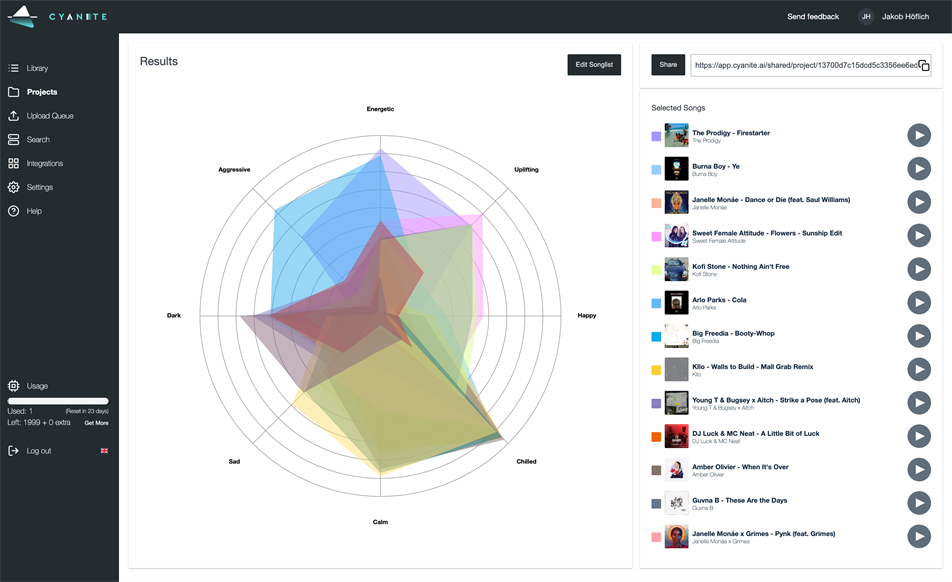Click the Usage chip icon

[x=13, y=386]
